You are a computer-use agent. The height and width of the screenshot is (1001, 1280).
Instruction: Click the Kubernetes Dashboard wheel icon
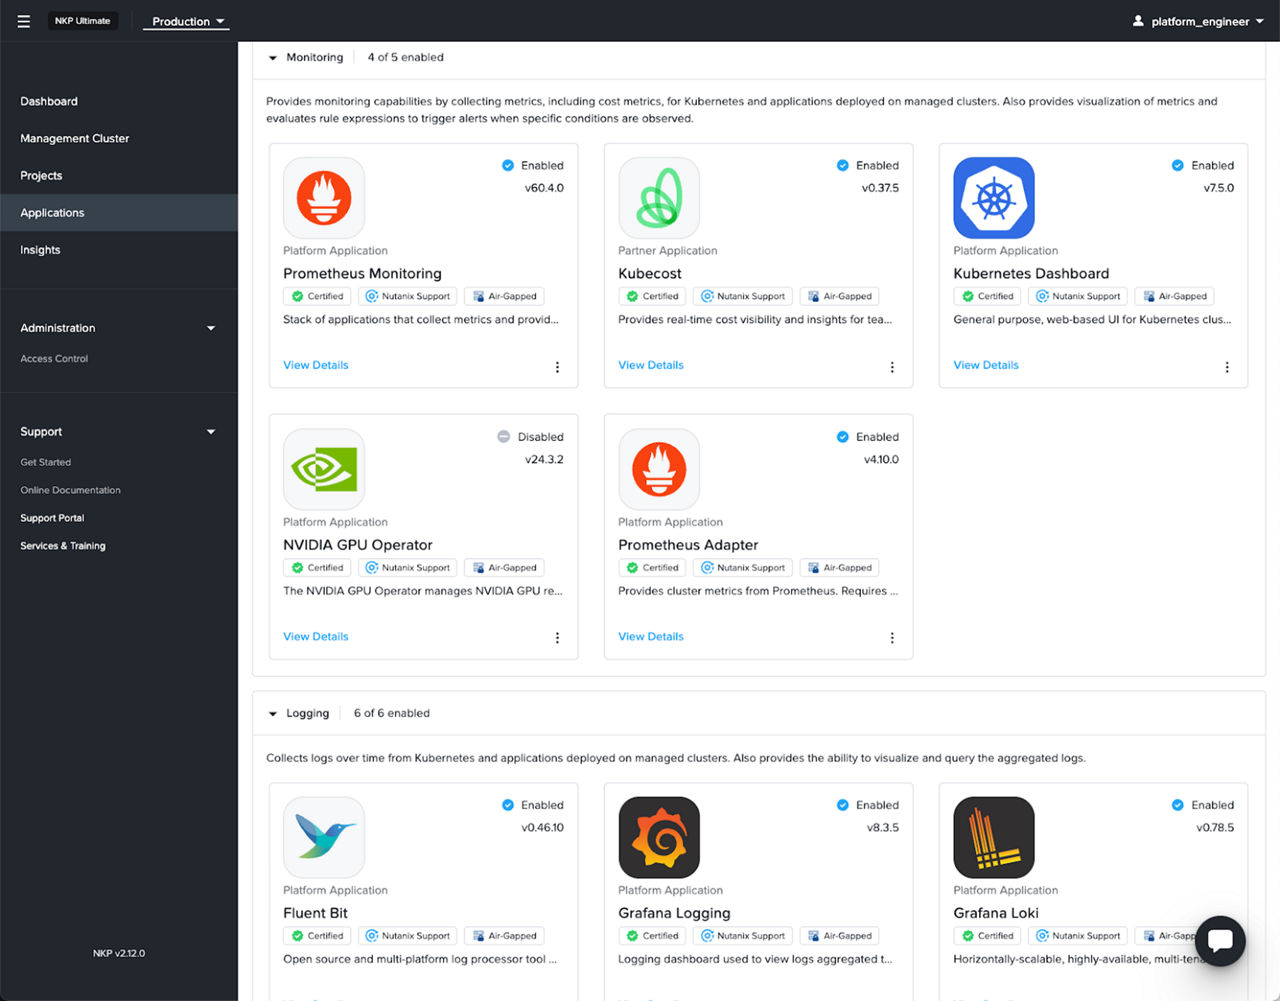tap(994, 197)
